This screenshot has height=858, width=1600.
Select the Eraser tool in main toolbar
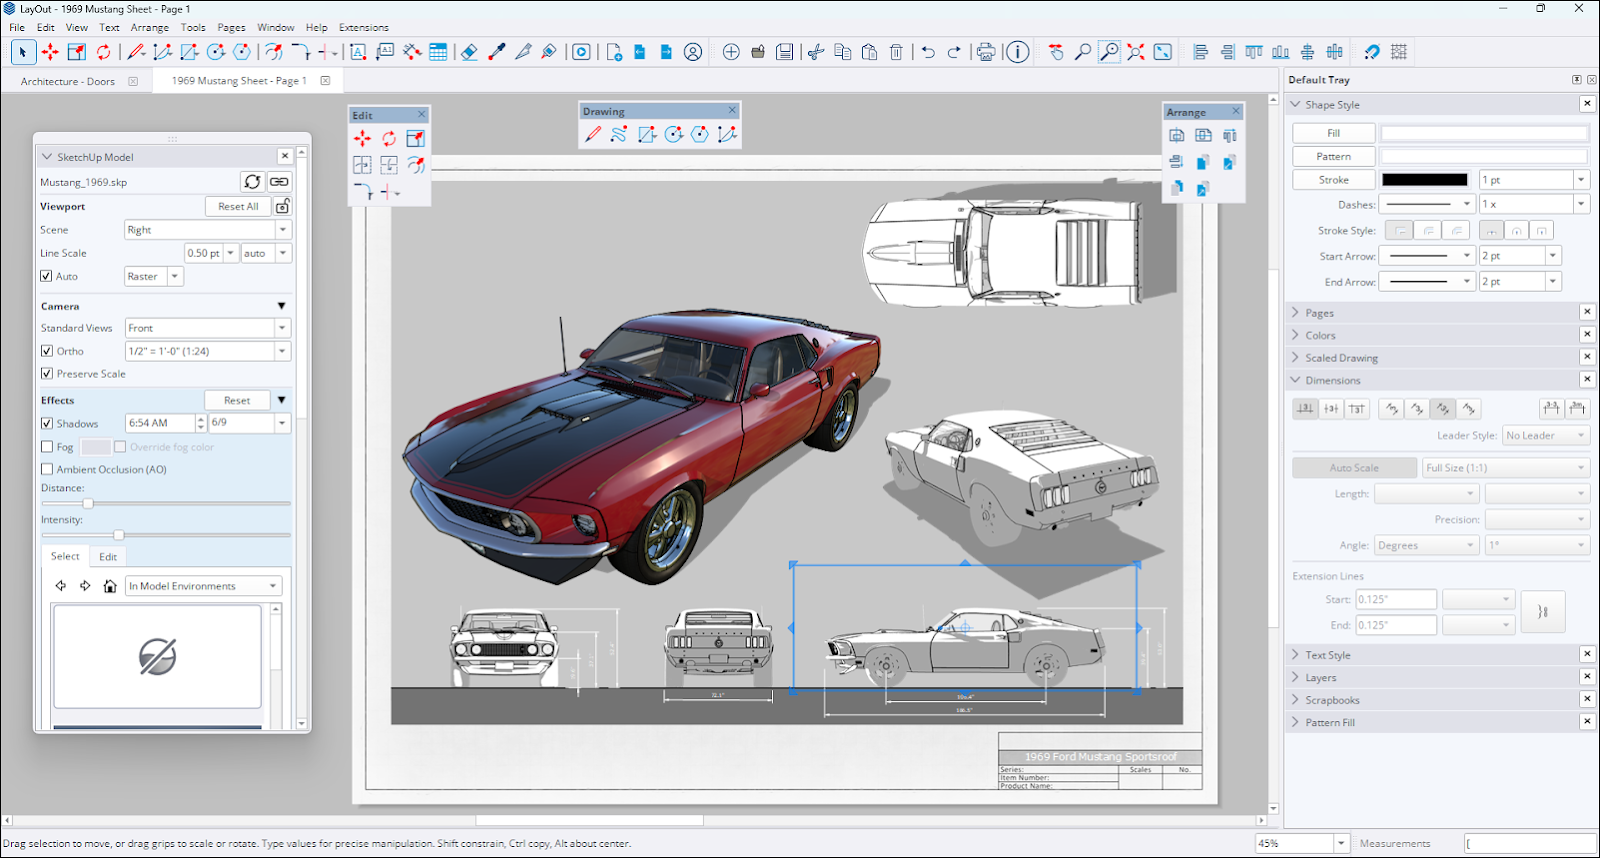point(469,52)
